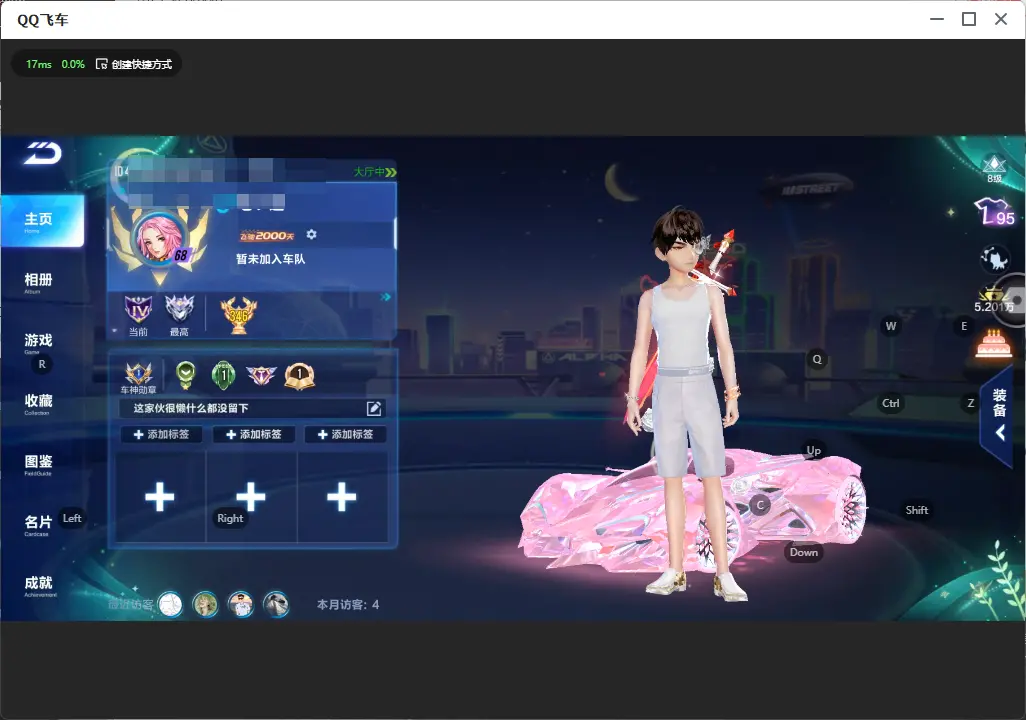Image resolution: width=1026 pixels, height=720 pixels.
Task: Go to the 收藏 collection tab
Action: point(38,403)
